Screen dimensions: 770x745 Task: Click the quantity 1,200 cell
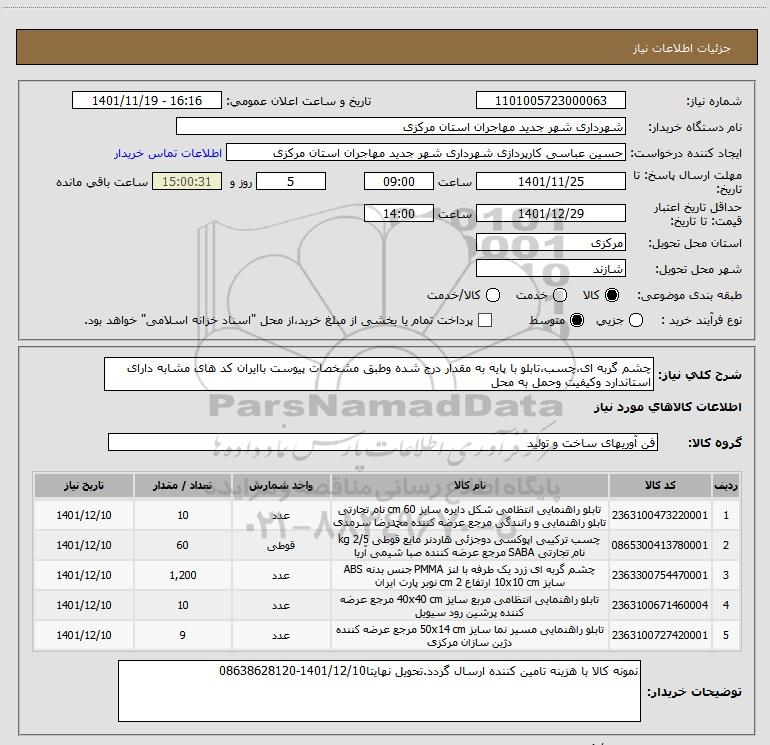click(183, 575)
